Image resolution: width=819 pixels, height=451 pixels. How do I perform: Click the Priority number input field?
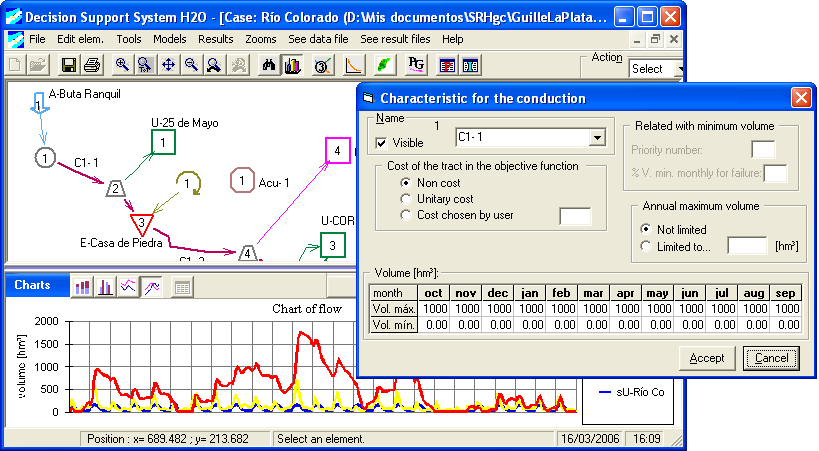click(763, 149)
